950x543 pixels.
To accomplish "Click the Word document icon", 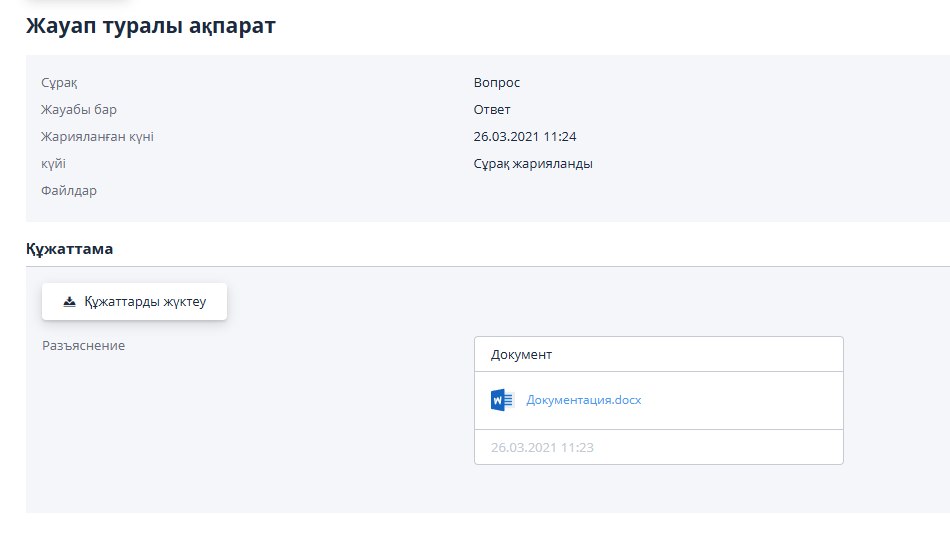I will 502,400.
